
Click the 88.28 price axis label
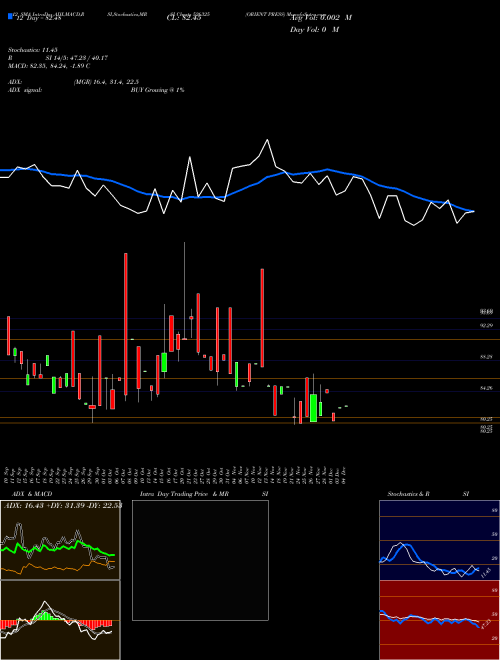(x=487, y=357)
